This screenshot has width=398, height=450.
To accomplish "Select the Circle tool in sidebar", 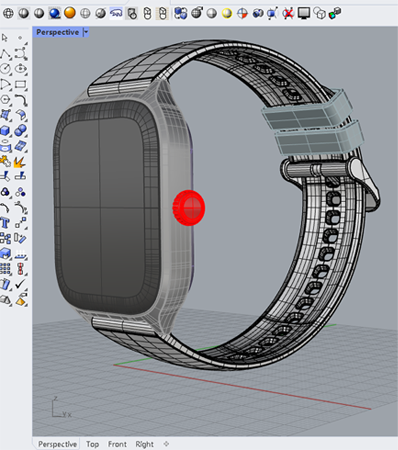I will click(5, 69).
